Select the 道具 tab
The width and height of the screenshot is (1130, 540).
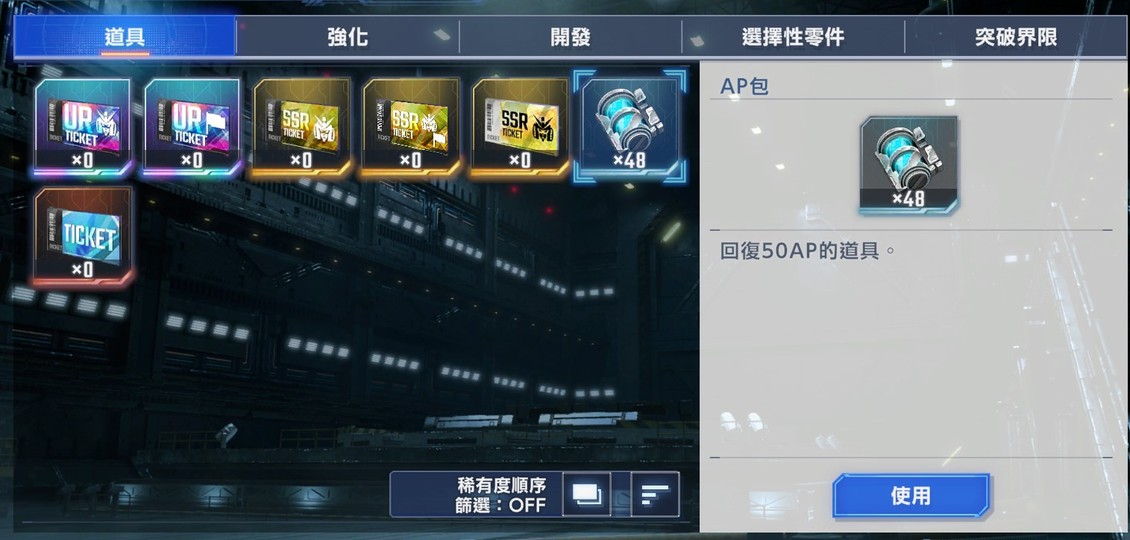pos(125,37)
